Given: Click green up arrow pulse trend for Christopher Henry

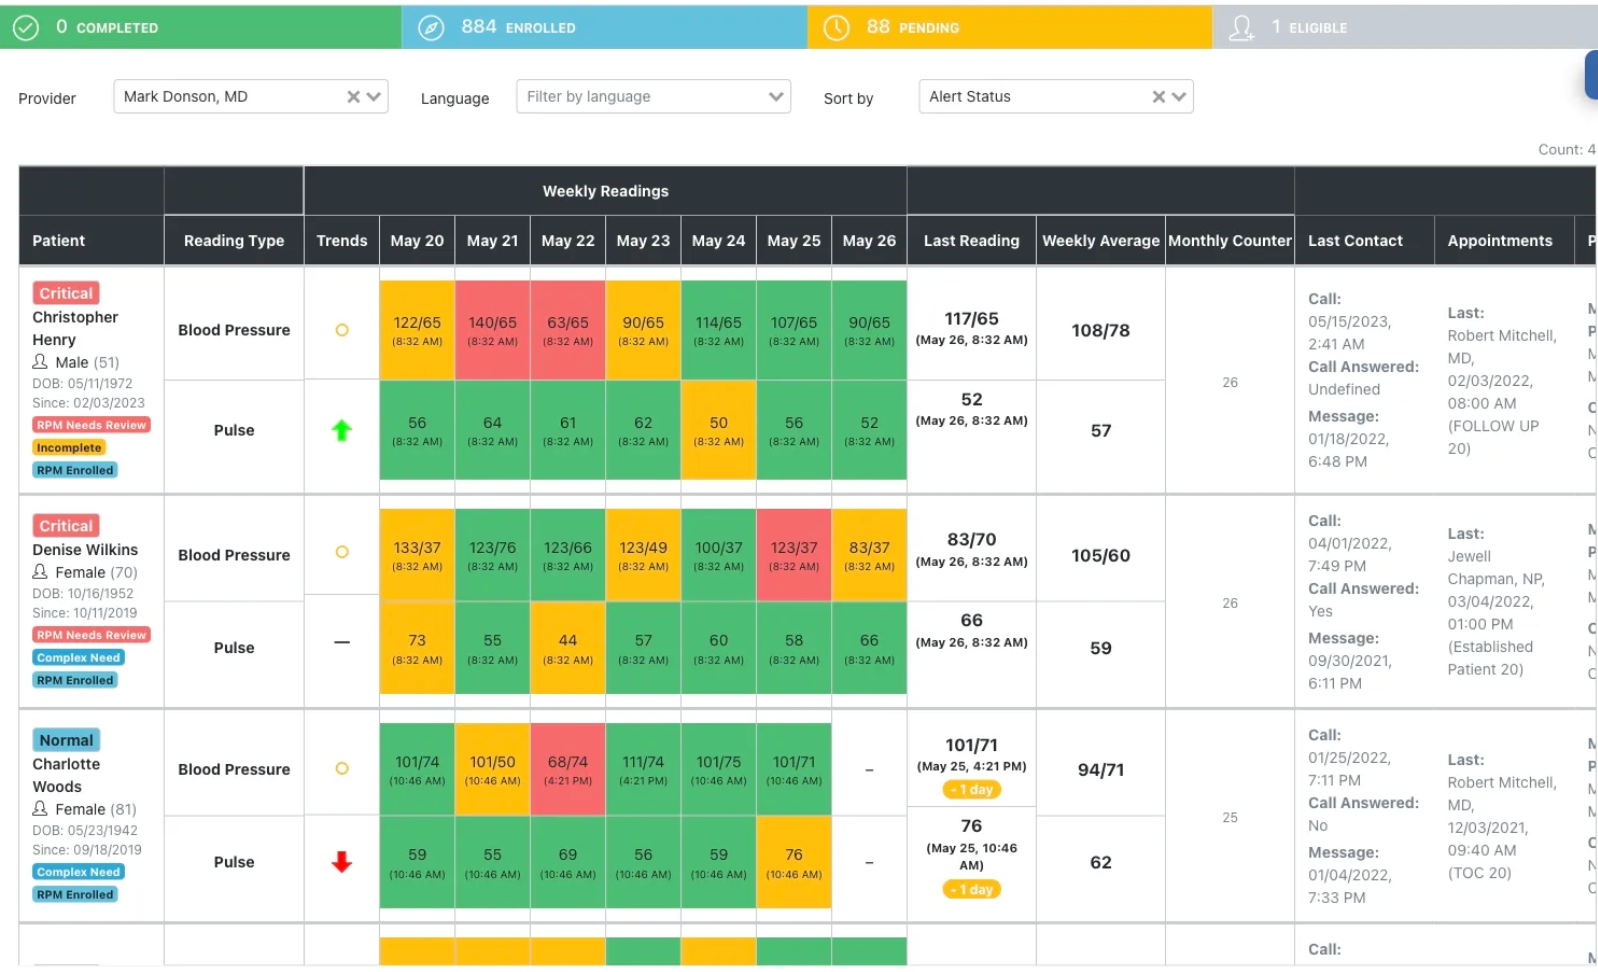Looking at the screenshot, I should pos(341,430).
